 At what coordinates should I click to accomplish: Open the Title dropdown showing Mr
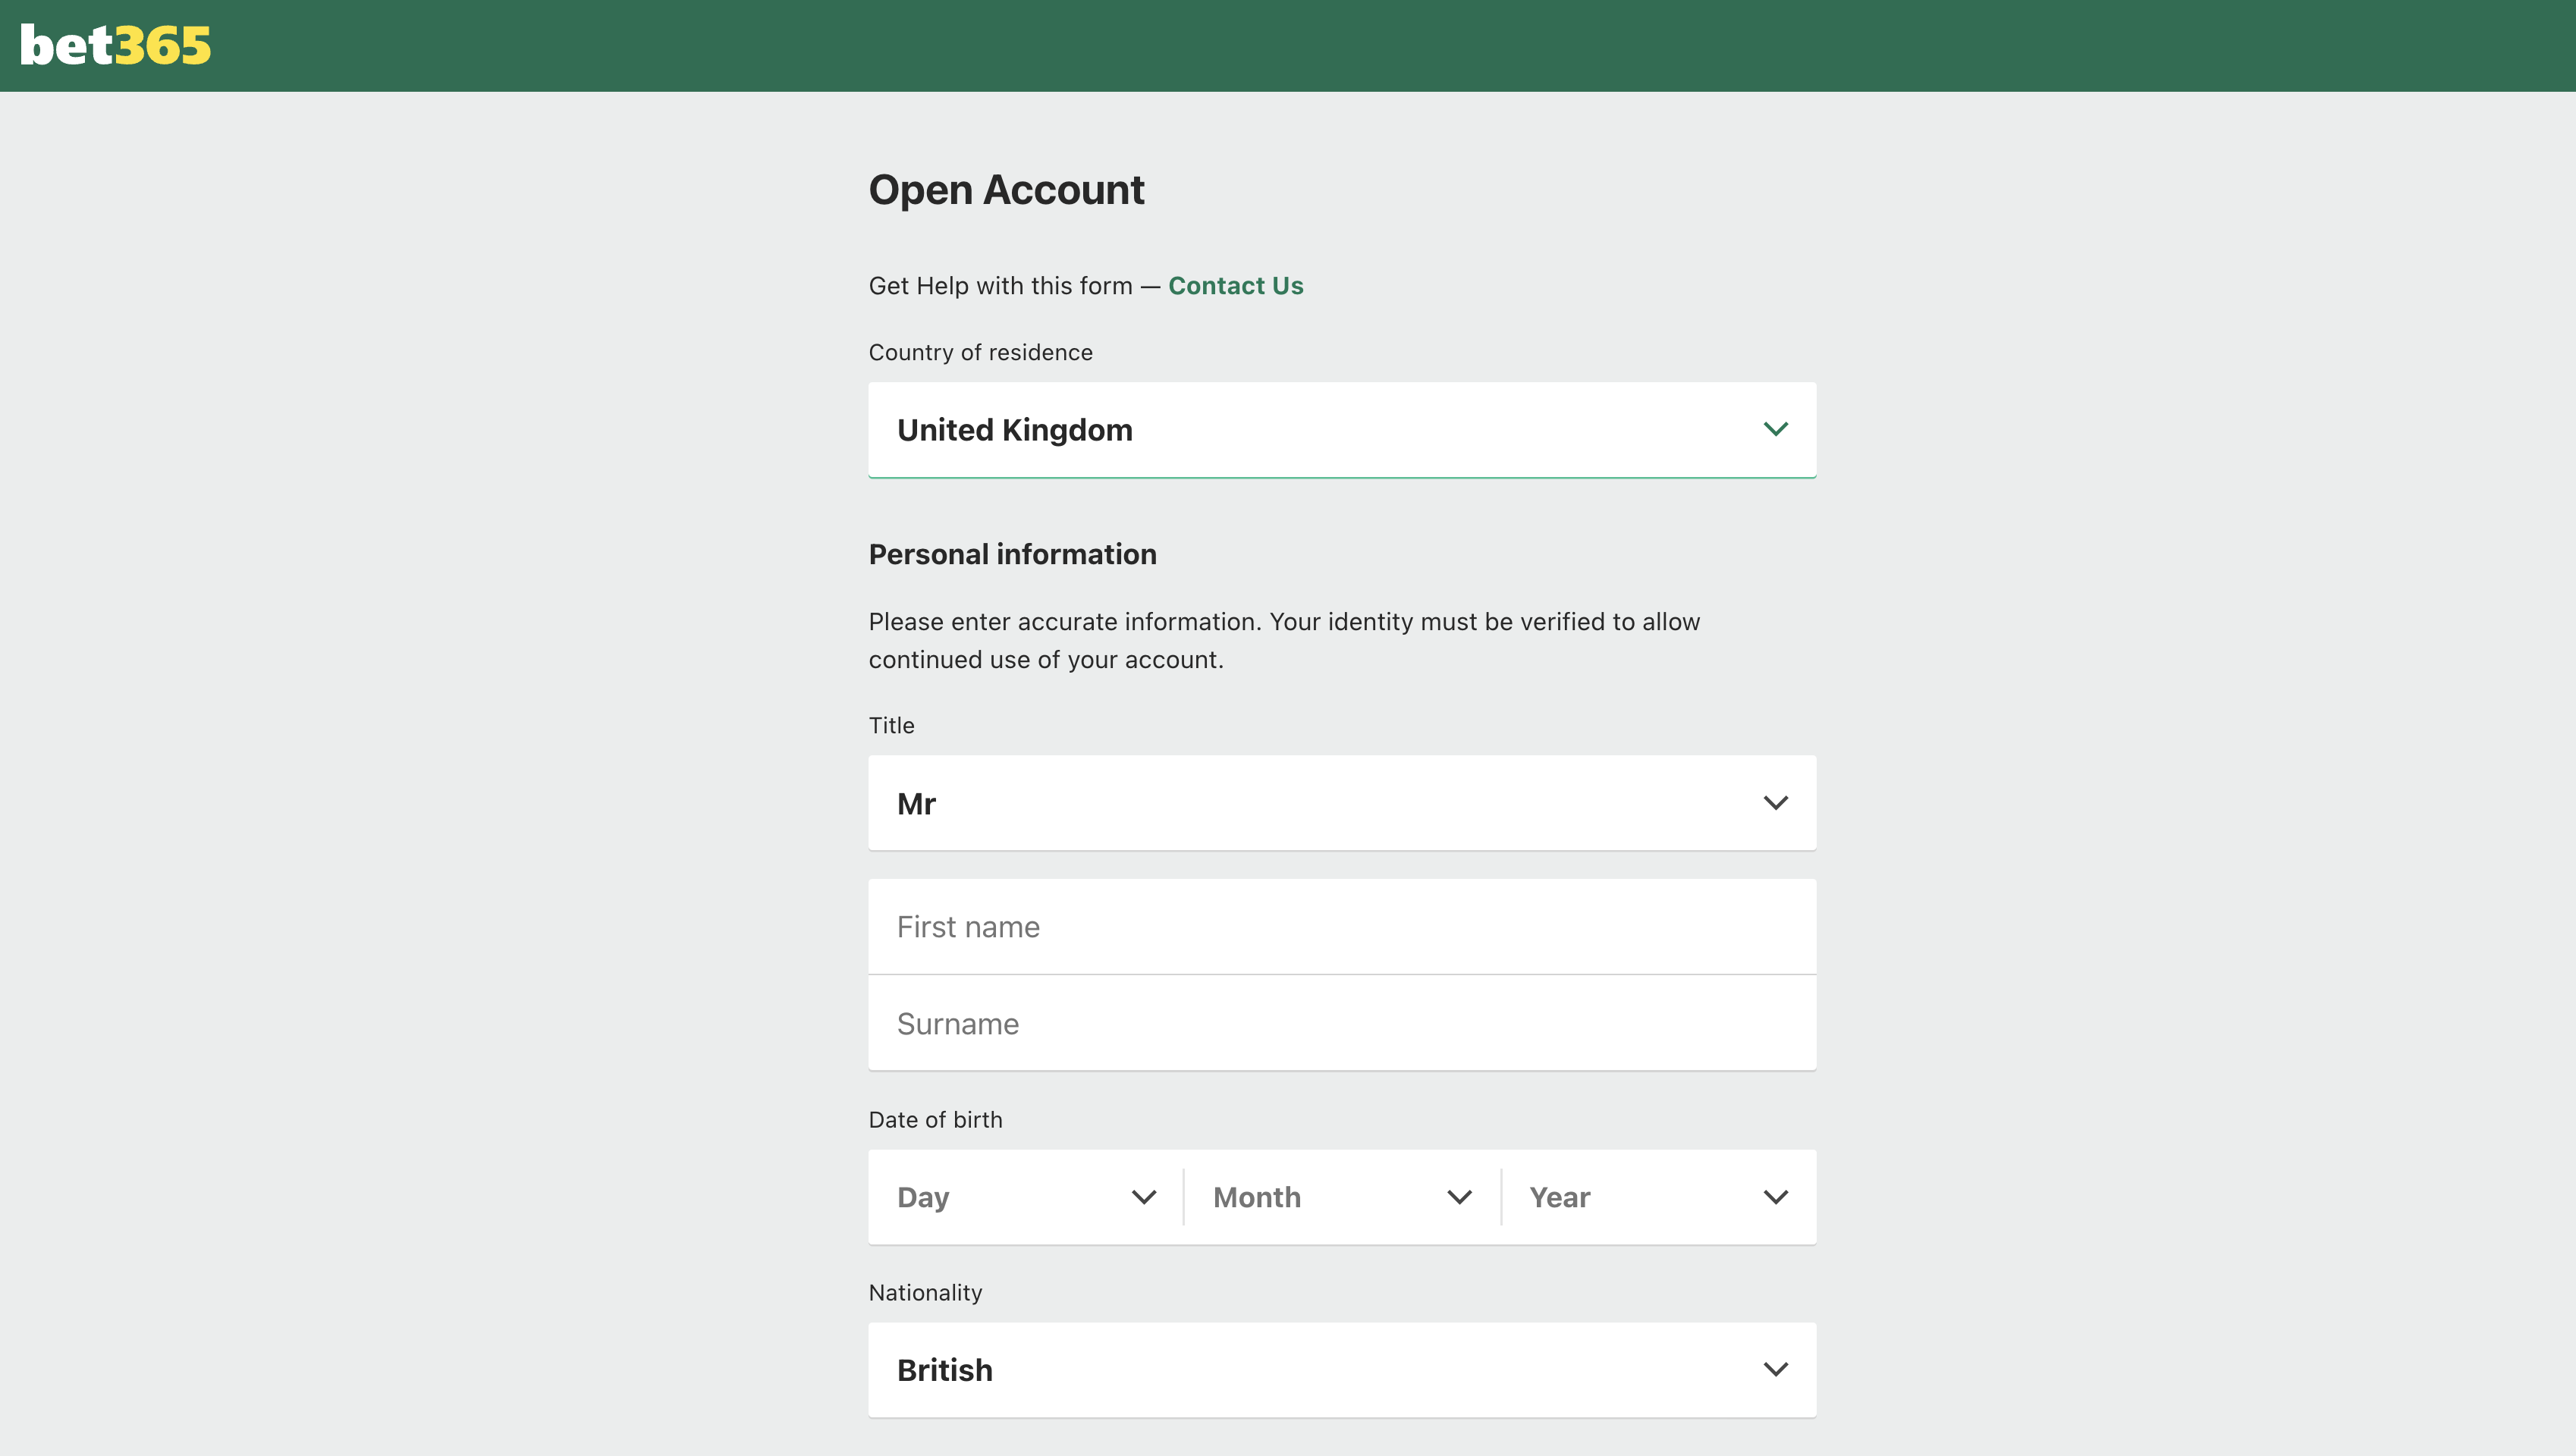tap(1341, 803)
